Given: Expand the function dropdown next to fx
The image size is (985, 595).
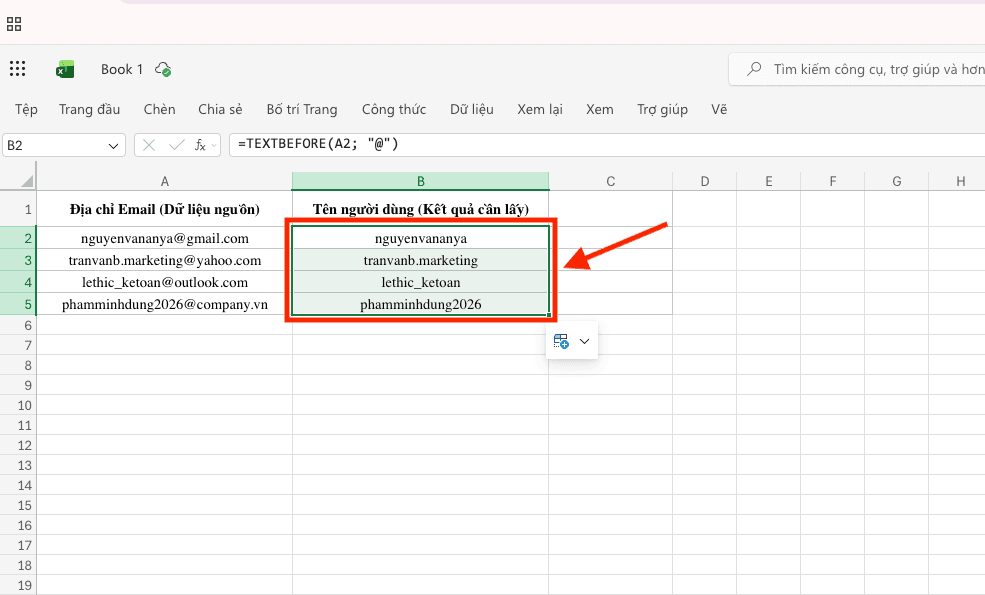Looking at the screenshot, I should click(214, 146).
